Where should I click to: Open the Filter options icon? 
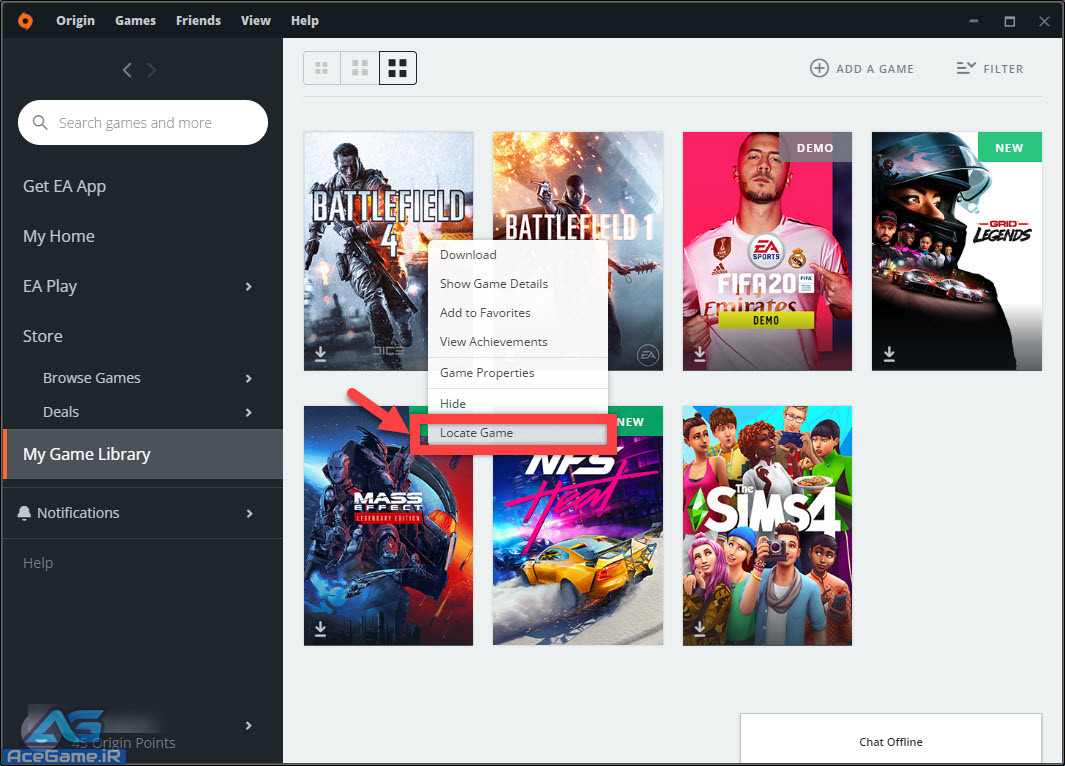[x=965, y=68]
